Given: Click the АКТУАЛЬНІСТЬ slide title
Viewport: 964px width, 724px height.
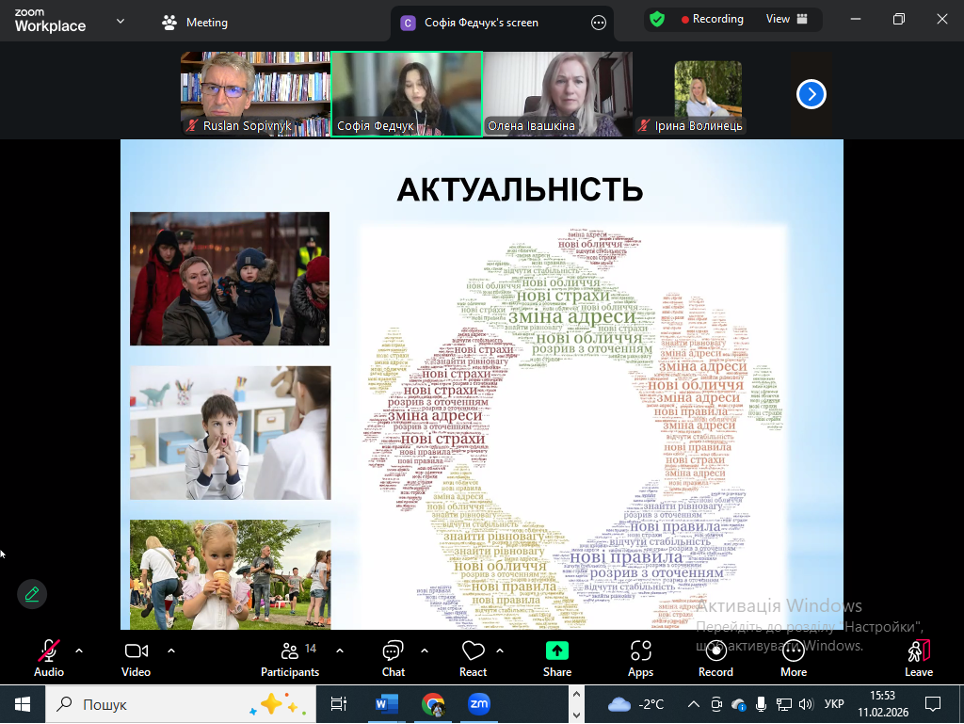Looking at the screenshot, I should click(520, 189).
